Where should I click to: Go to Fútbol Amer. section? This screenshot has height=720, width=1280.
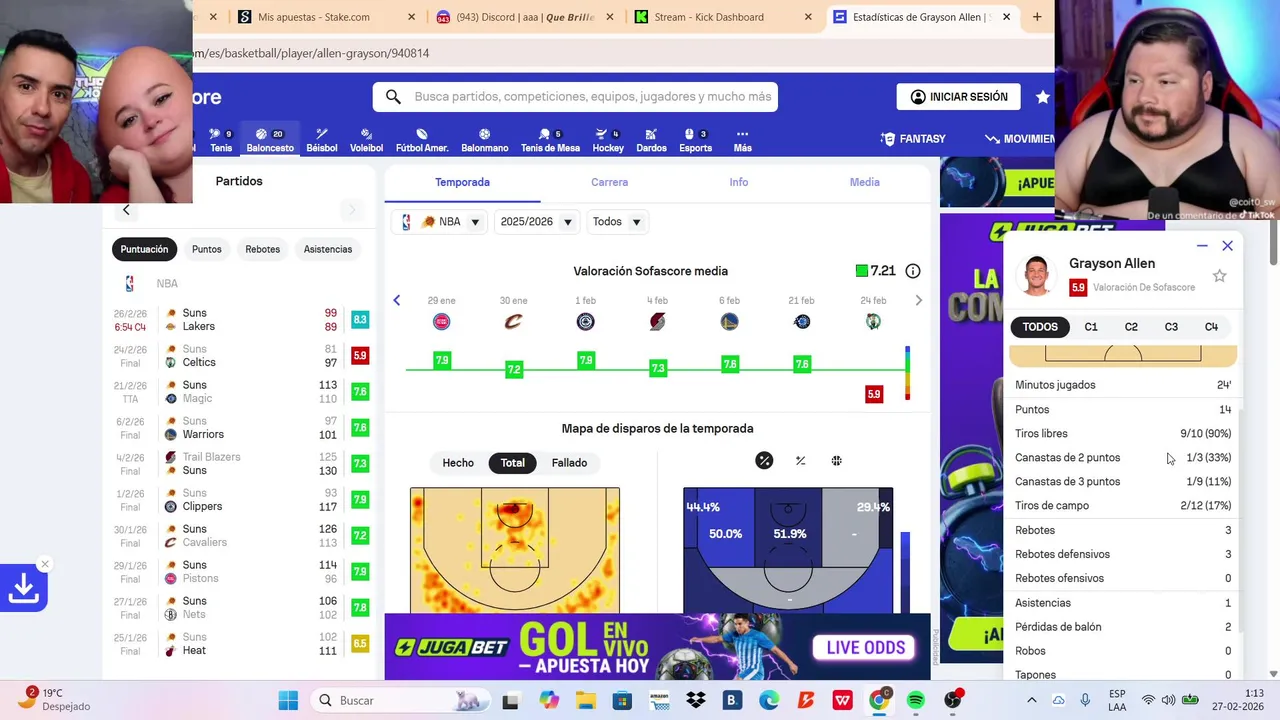(422, 140)
